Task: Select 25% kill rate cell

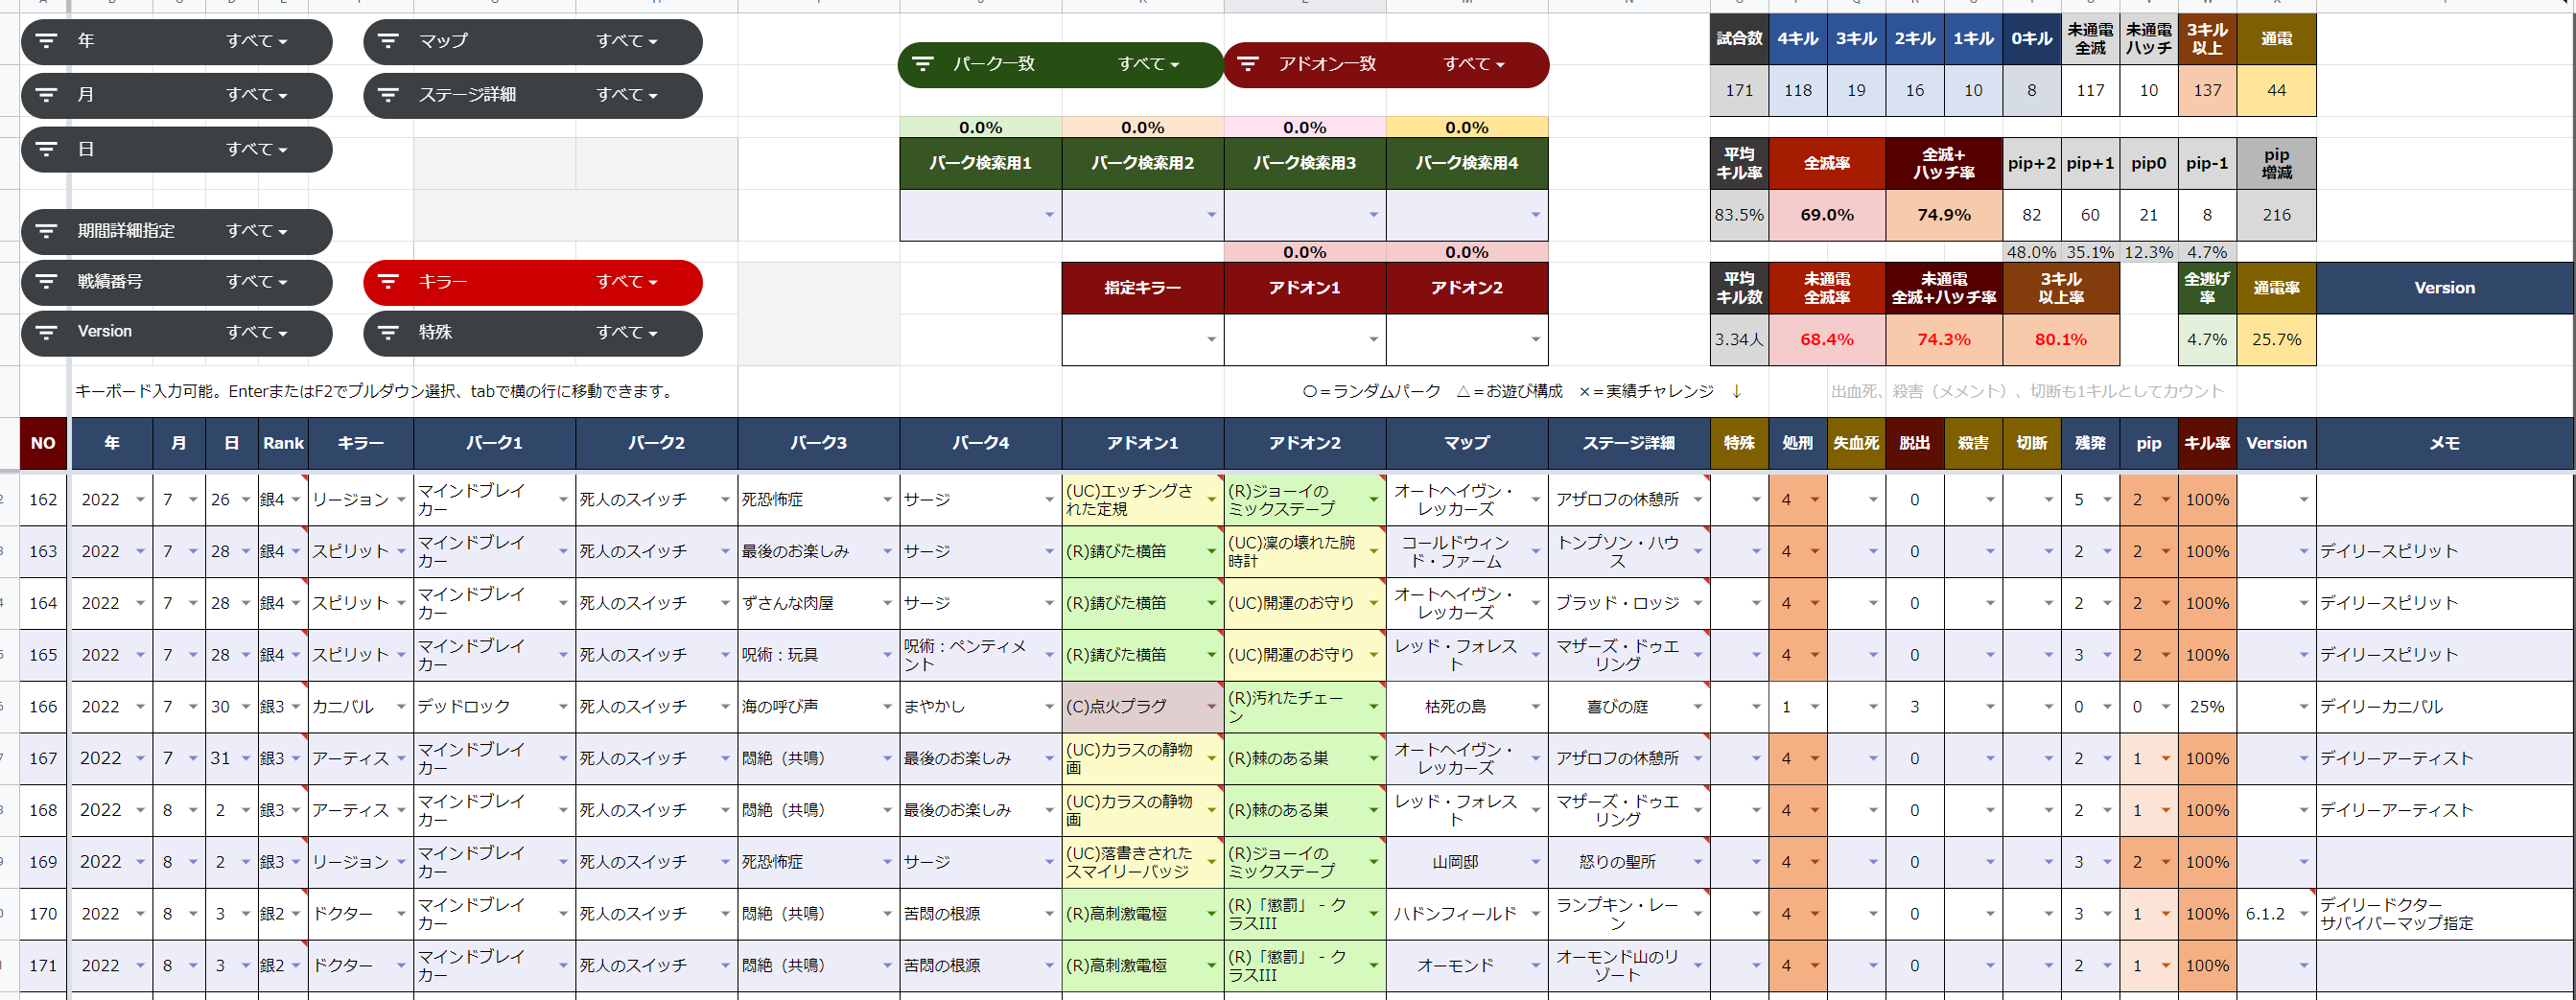Action: (x=2207, y=707)
